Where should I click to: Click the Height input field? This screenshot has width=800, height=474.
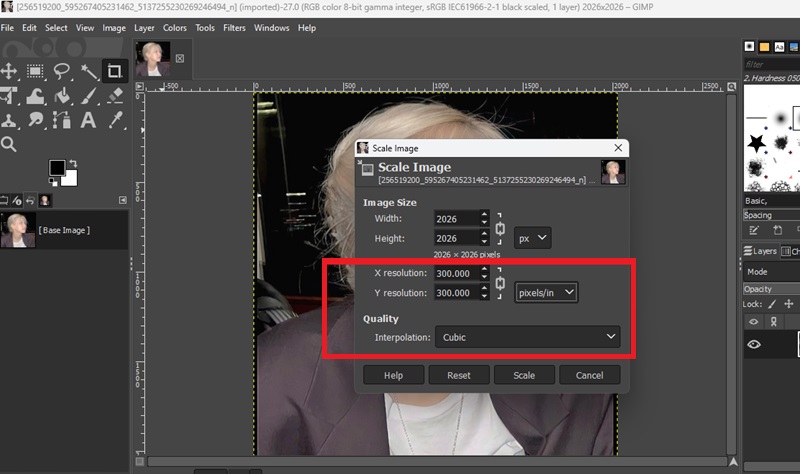tap(456, 238)
